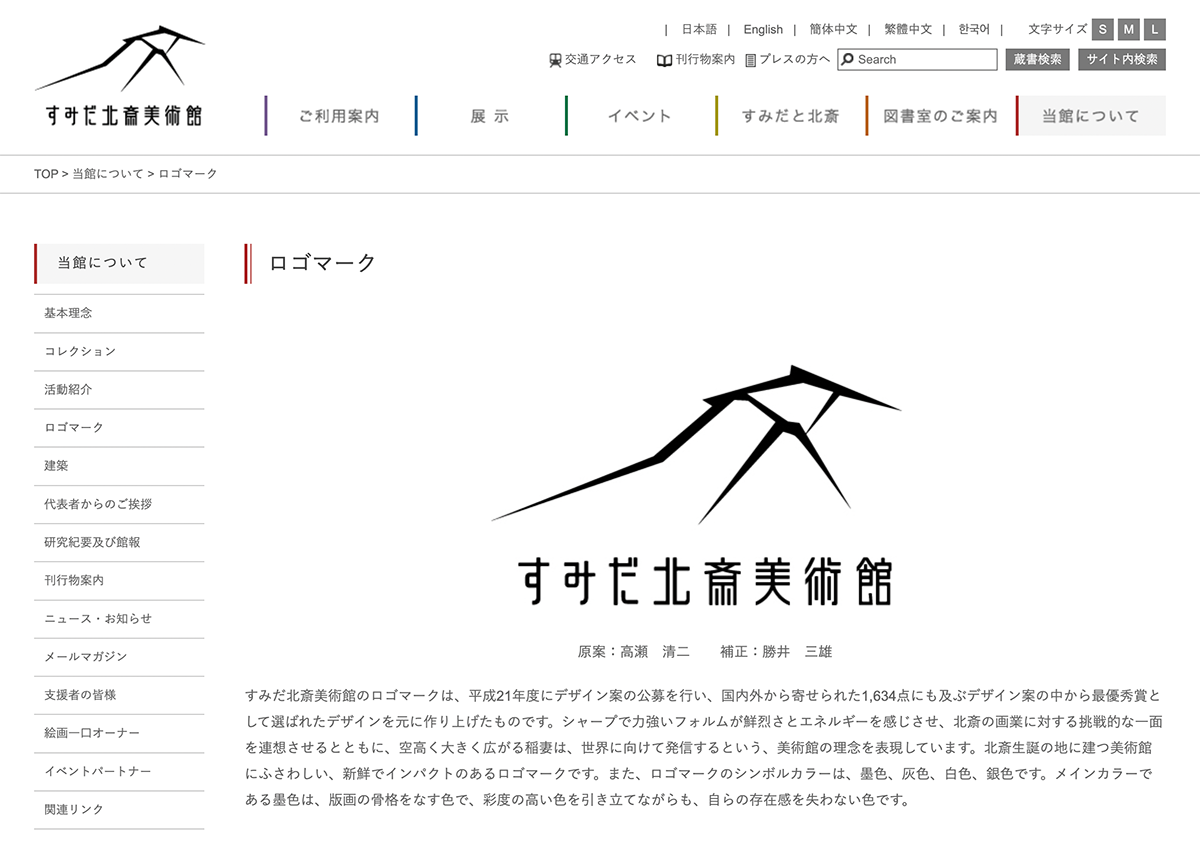This screenshot has width=1200, height=845.
Task: Open the イベント navigation menu
Action: [x=640, y=116]
